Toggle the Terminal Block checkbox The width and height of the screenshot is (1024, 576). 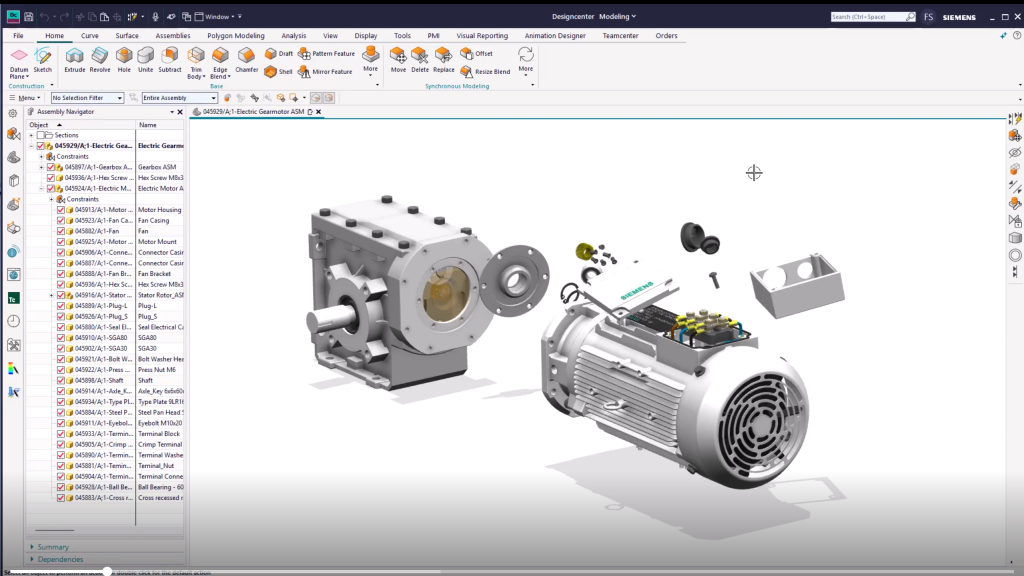coord(61,434)
